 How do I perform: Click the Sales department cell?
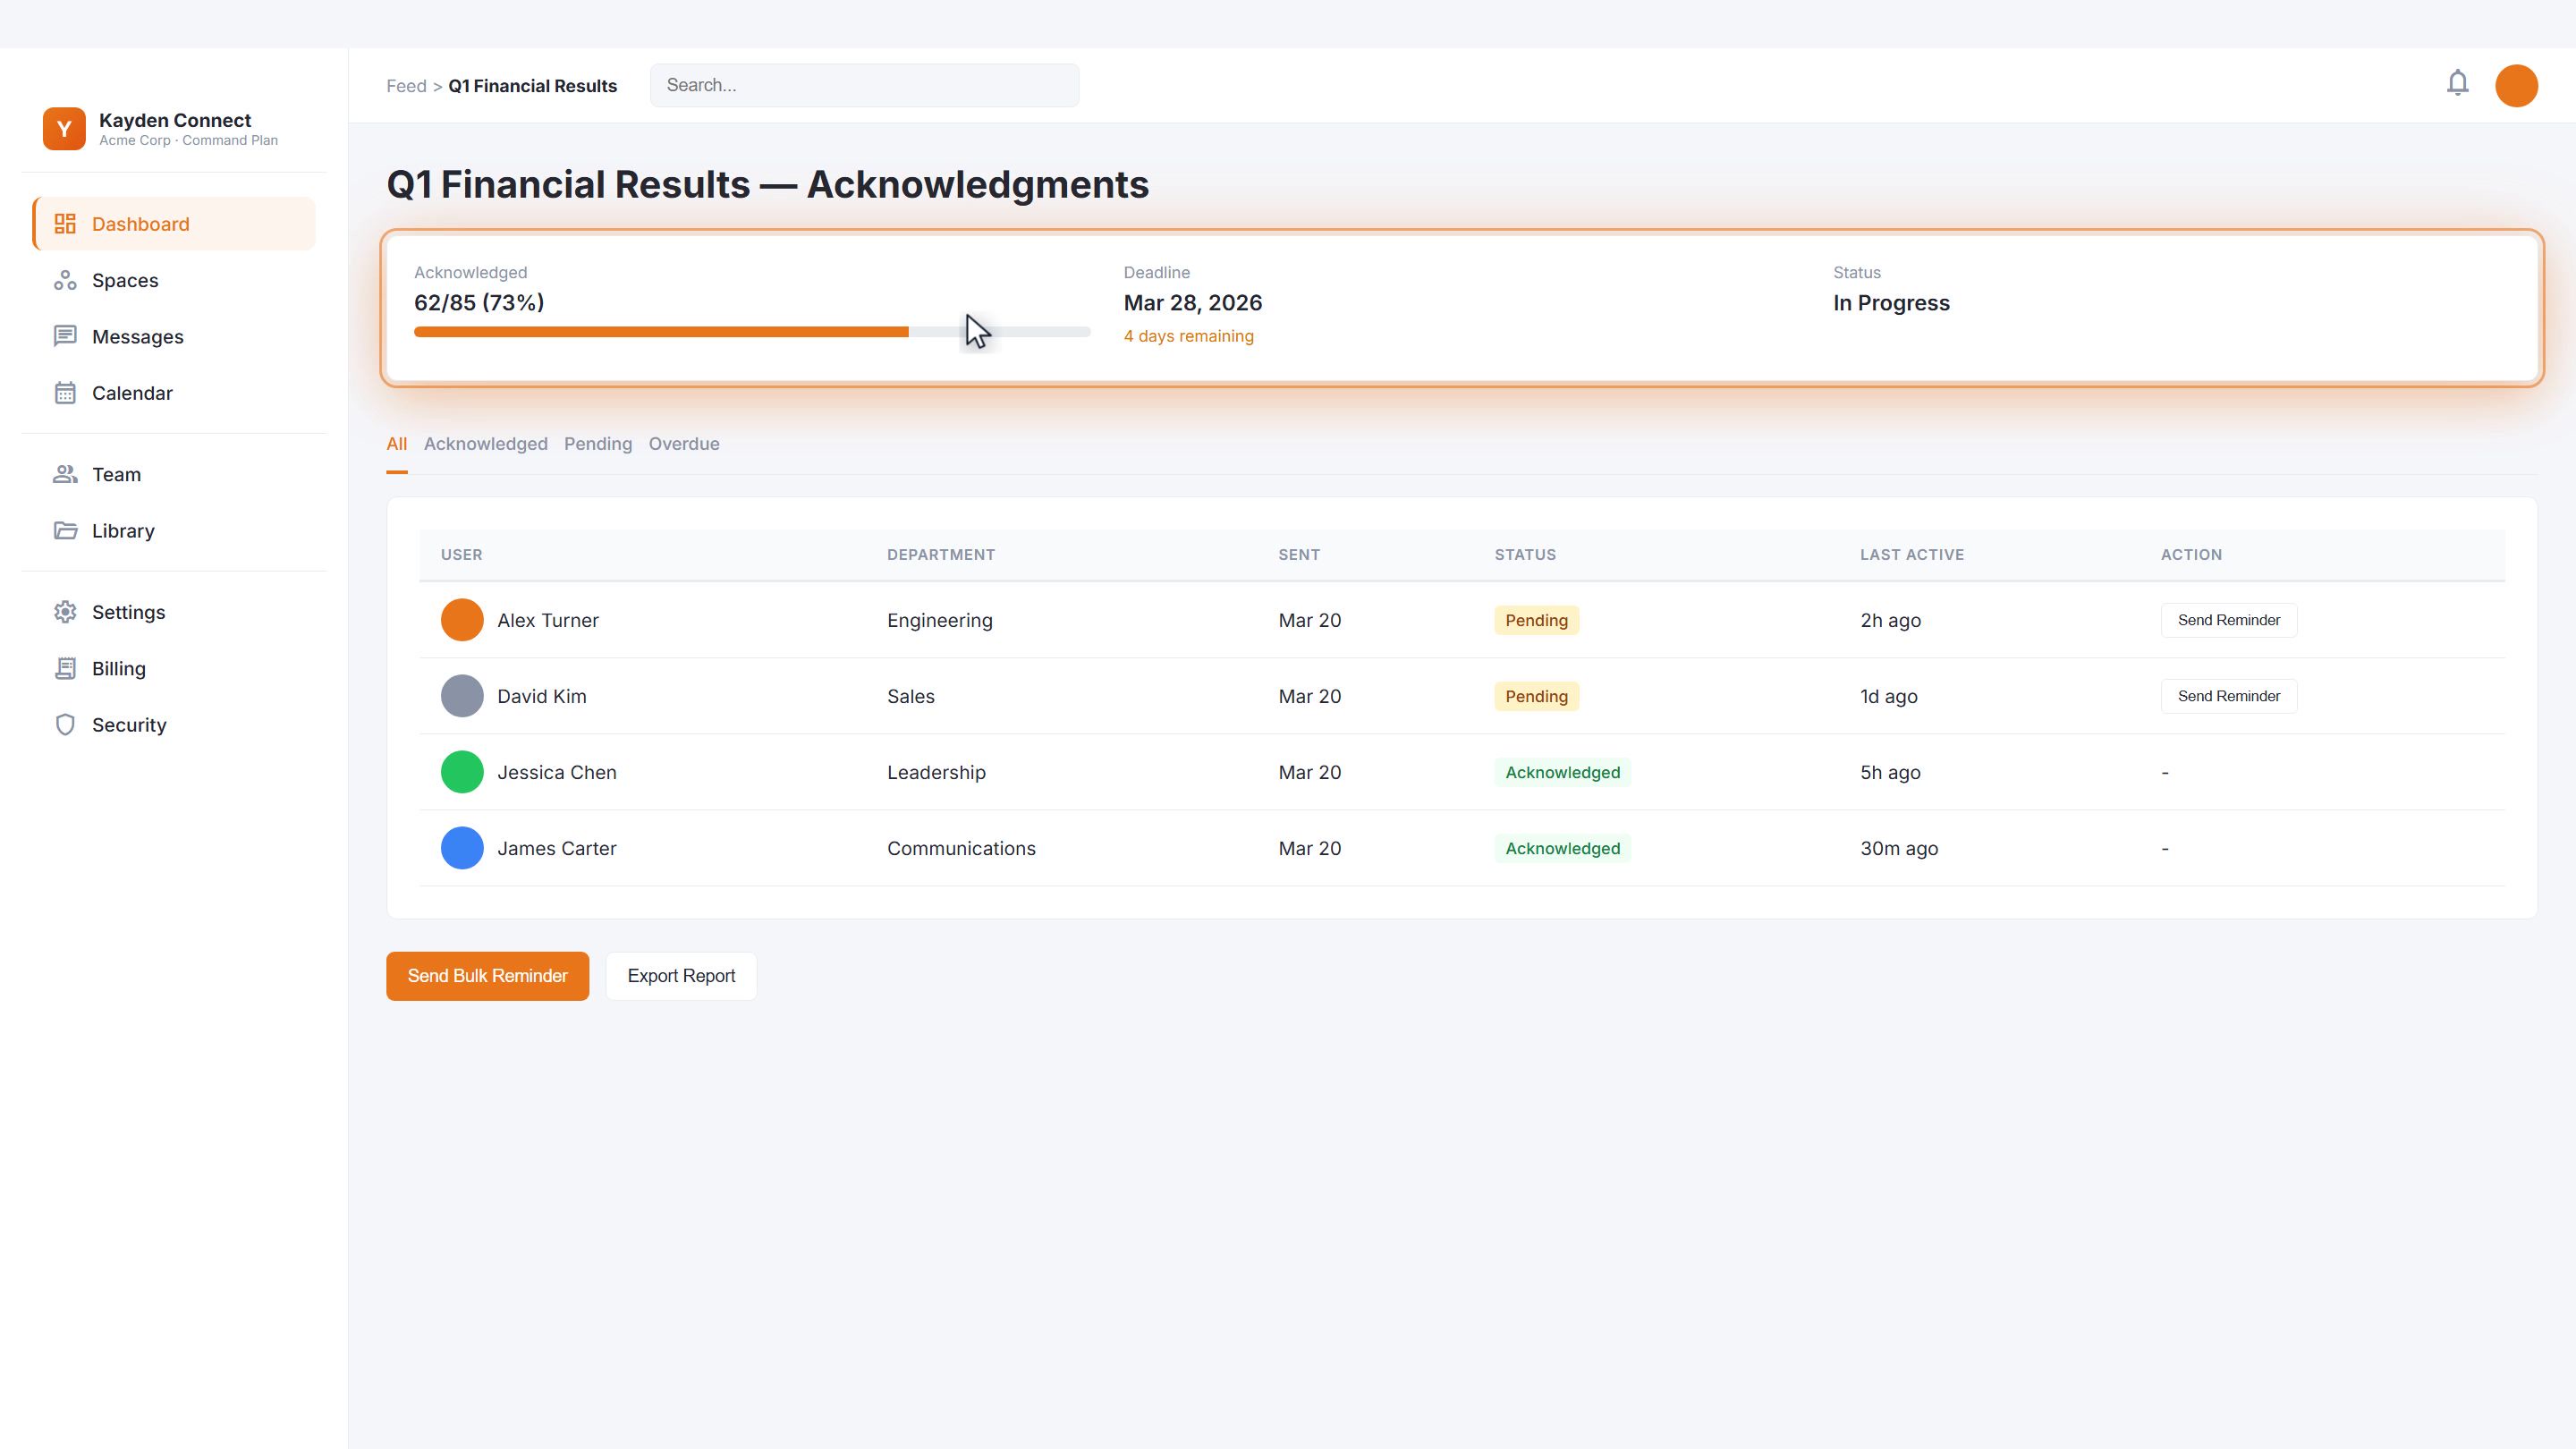pos(911,696)
